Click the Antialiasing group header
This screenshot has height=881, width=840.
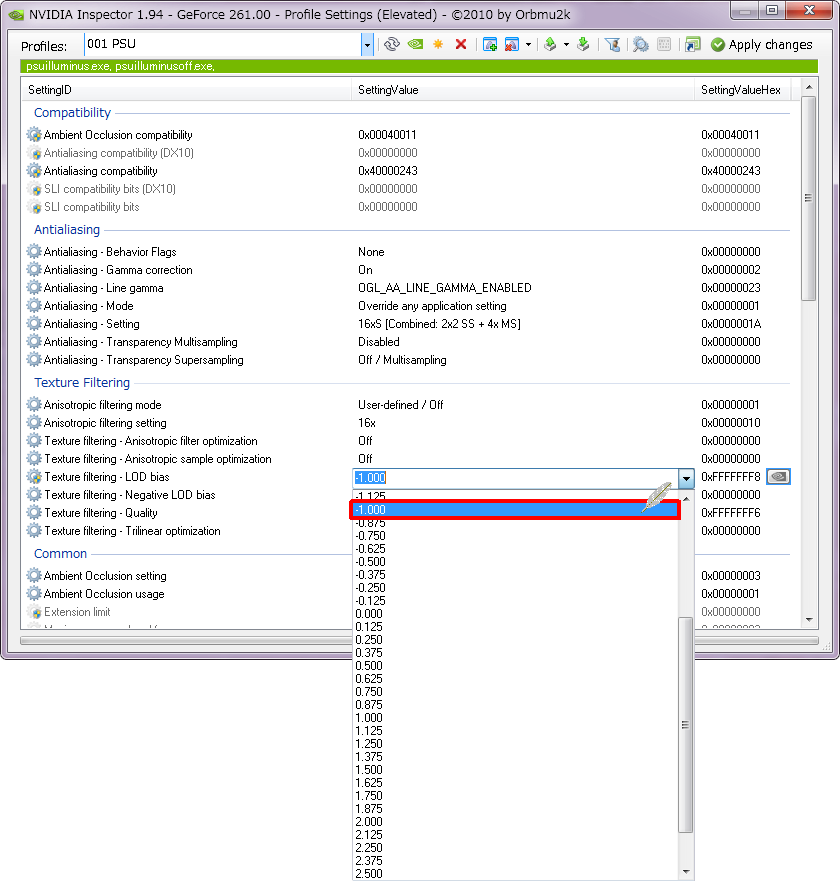67,230
